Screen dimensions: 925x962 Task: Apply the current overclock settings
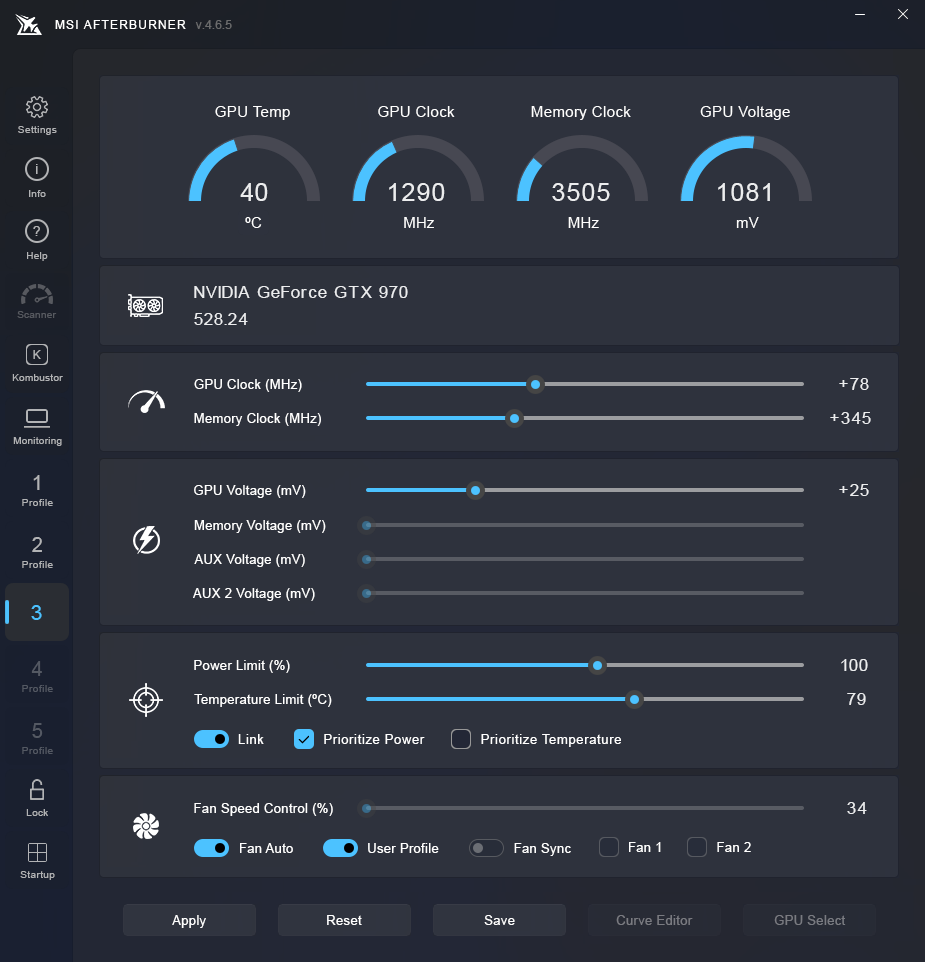click(189, 919)
